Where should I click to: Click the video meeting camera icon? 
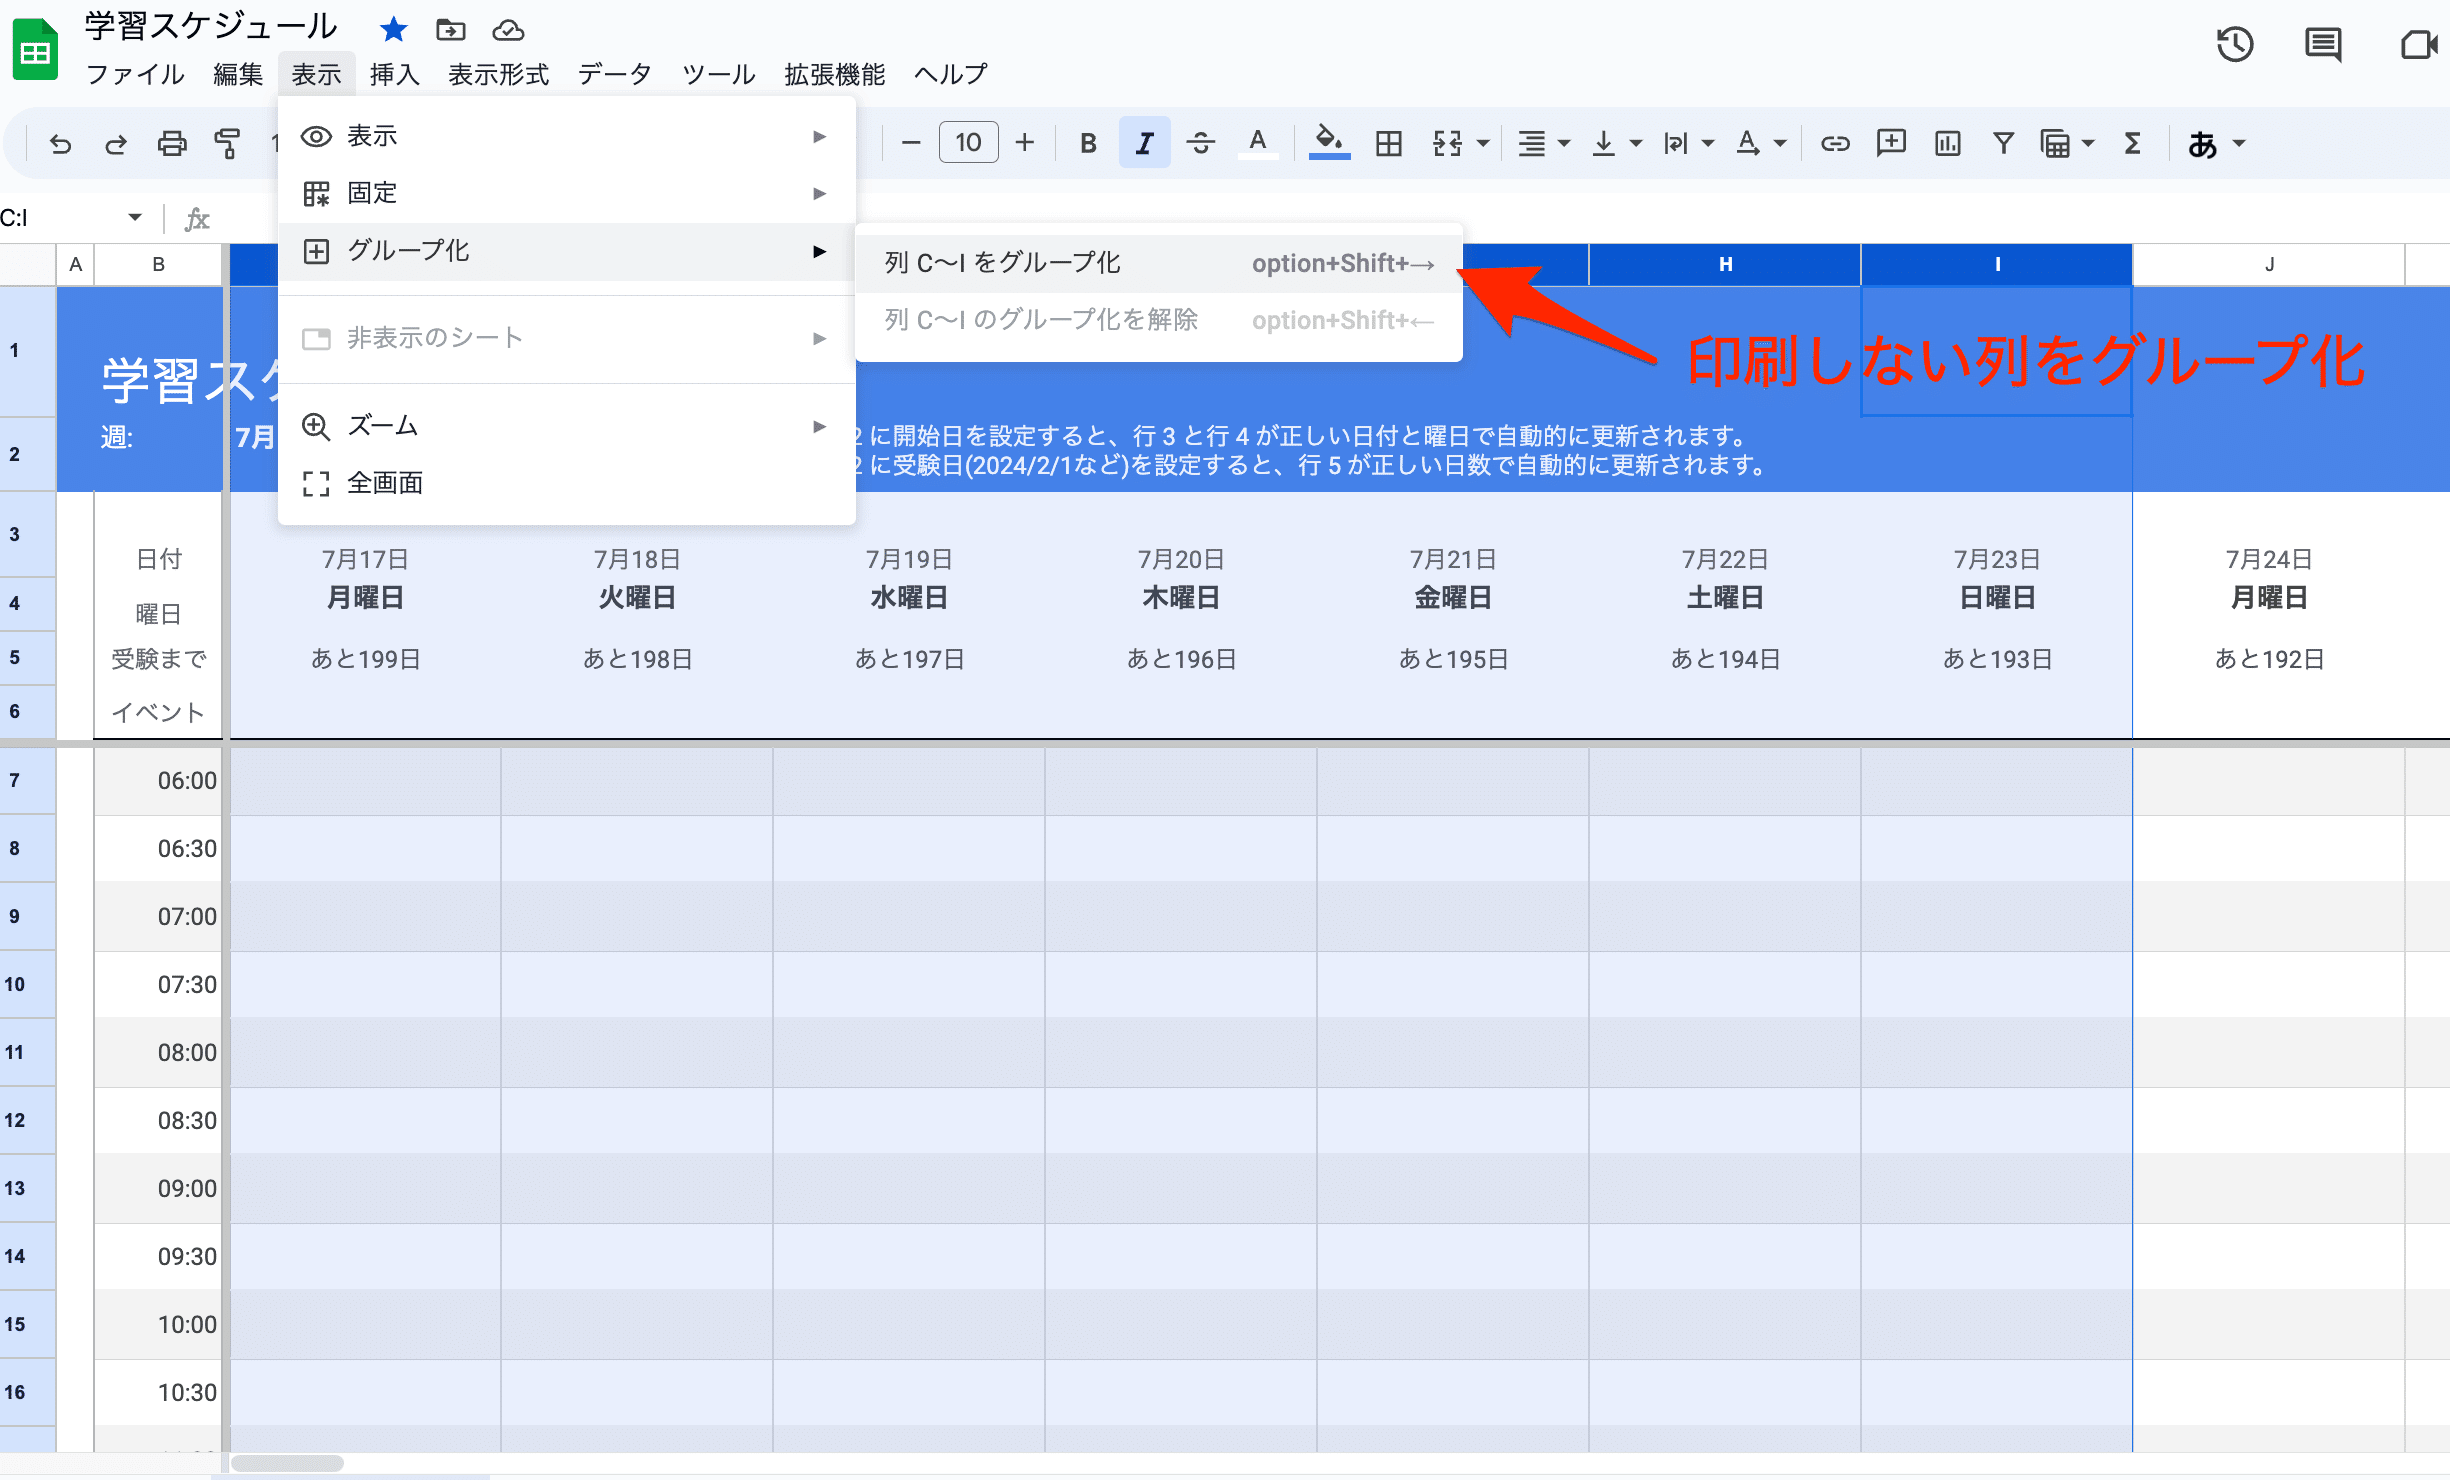(2418, 45)
